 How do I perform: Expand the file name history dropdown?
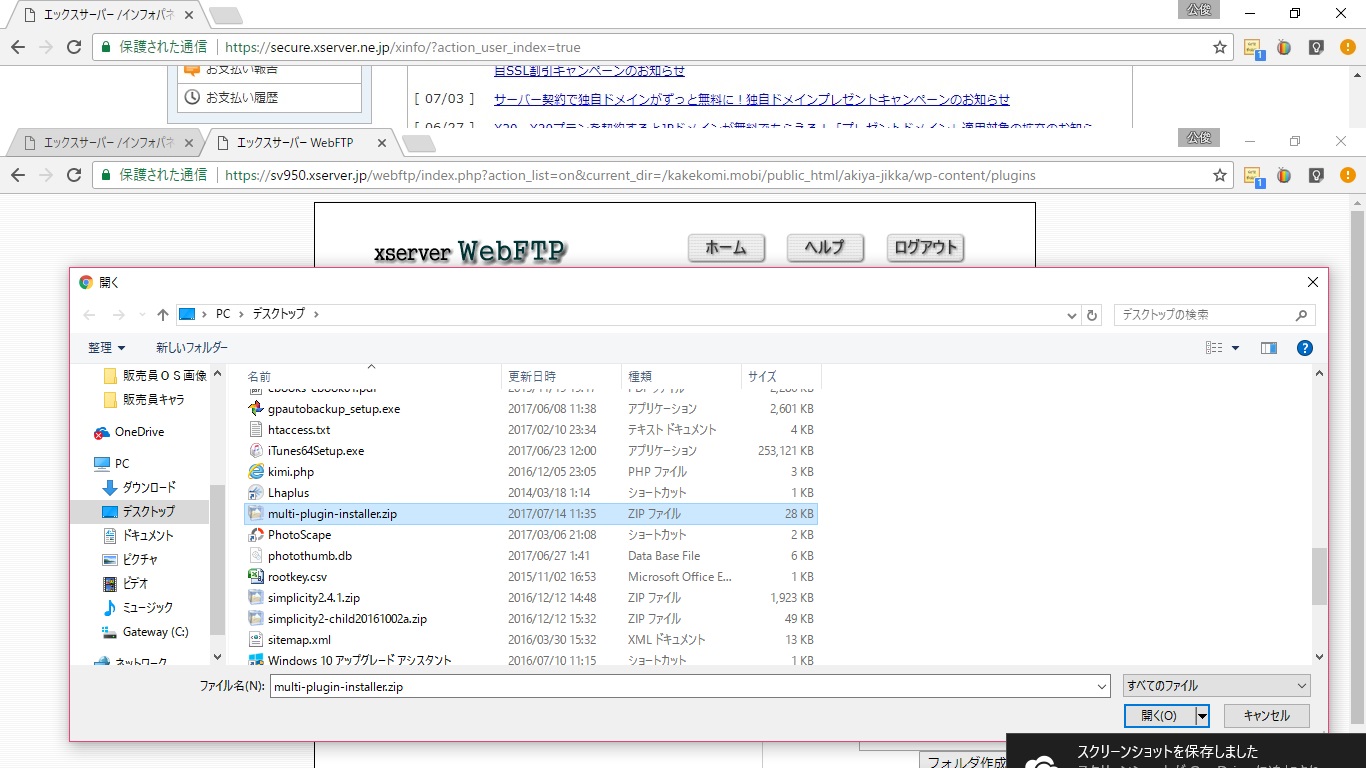(1102, 687)
